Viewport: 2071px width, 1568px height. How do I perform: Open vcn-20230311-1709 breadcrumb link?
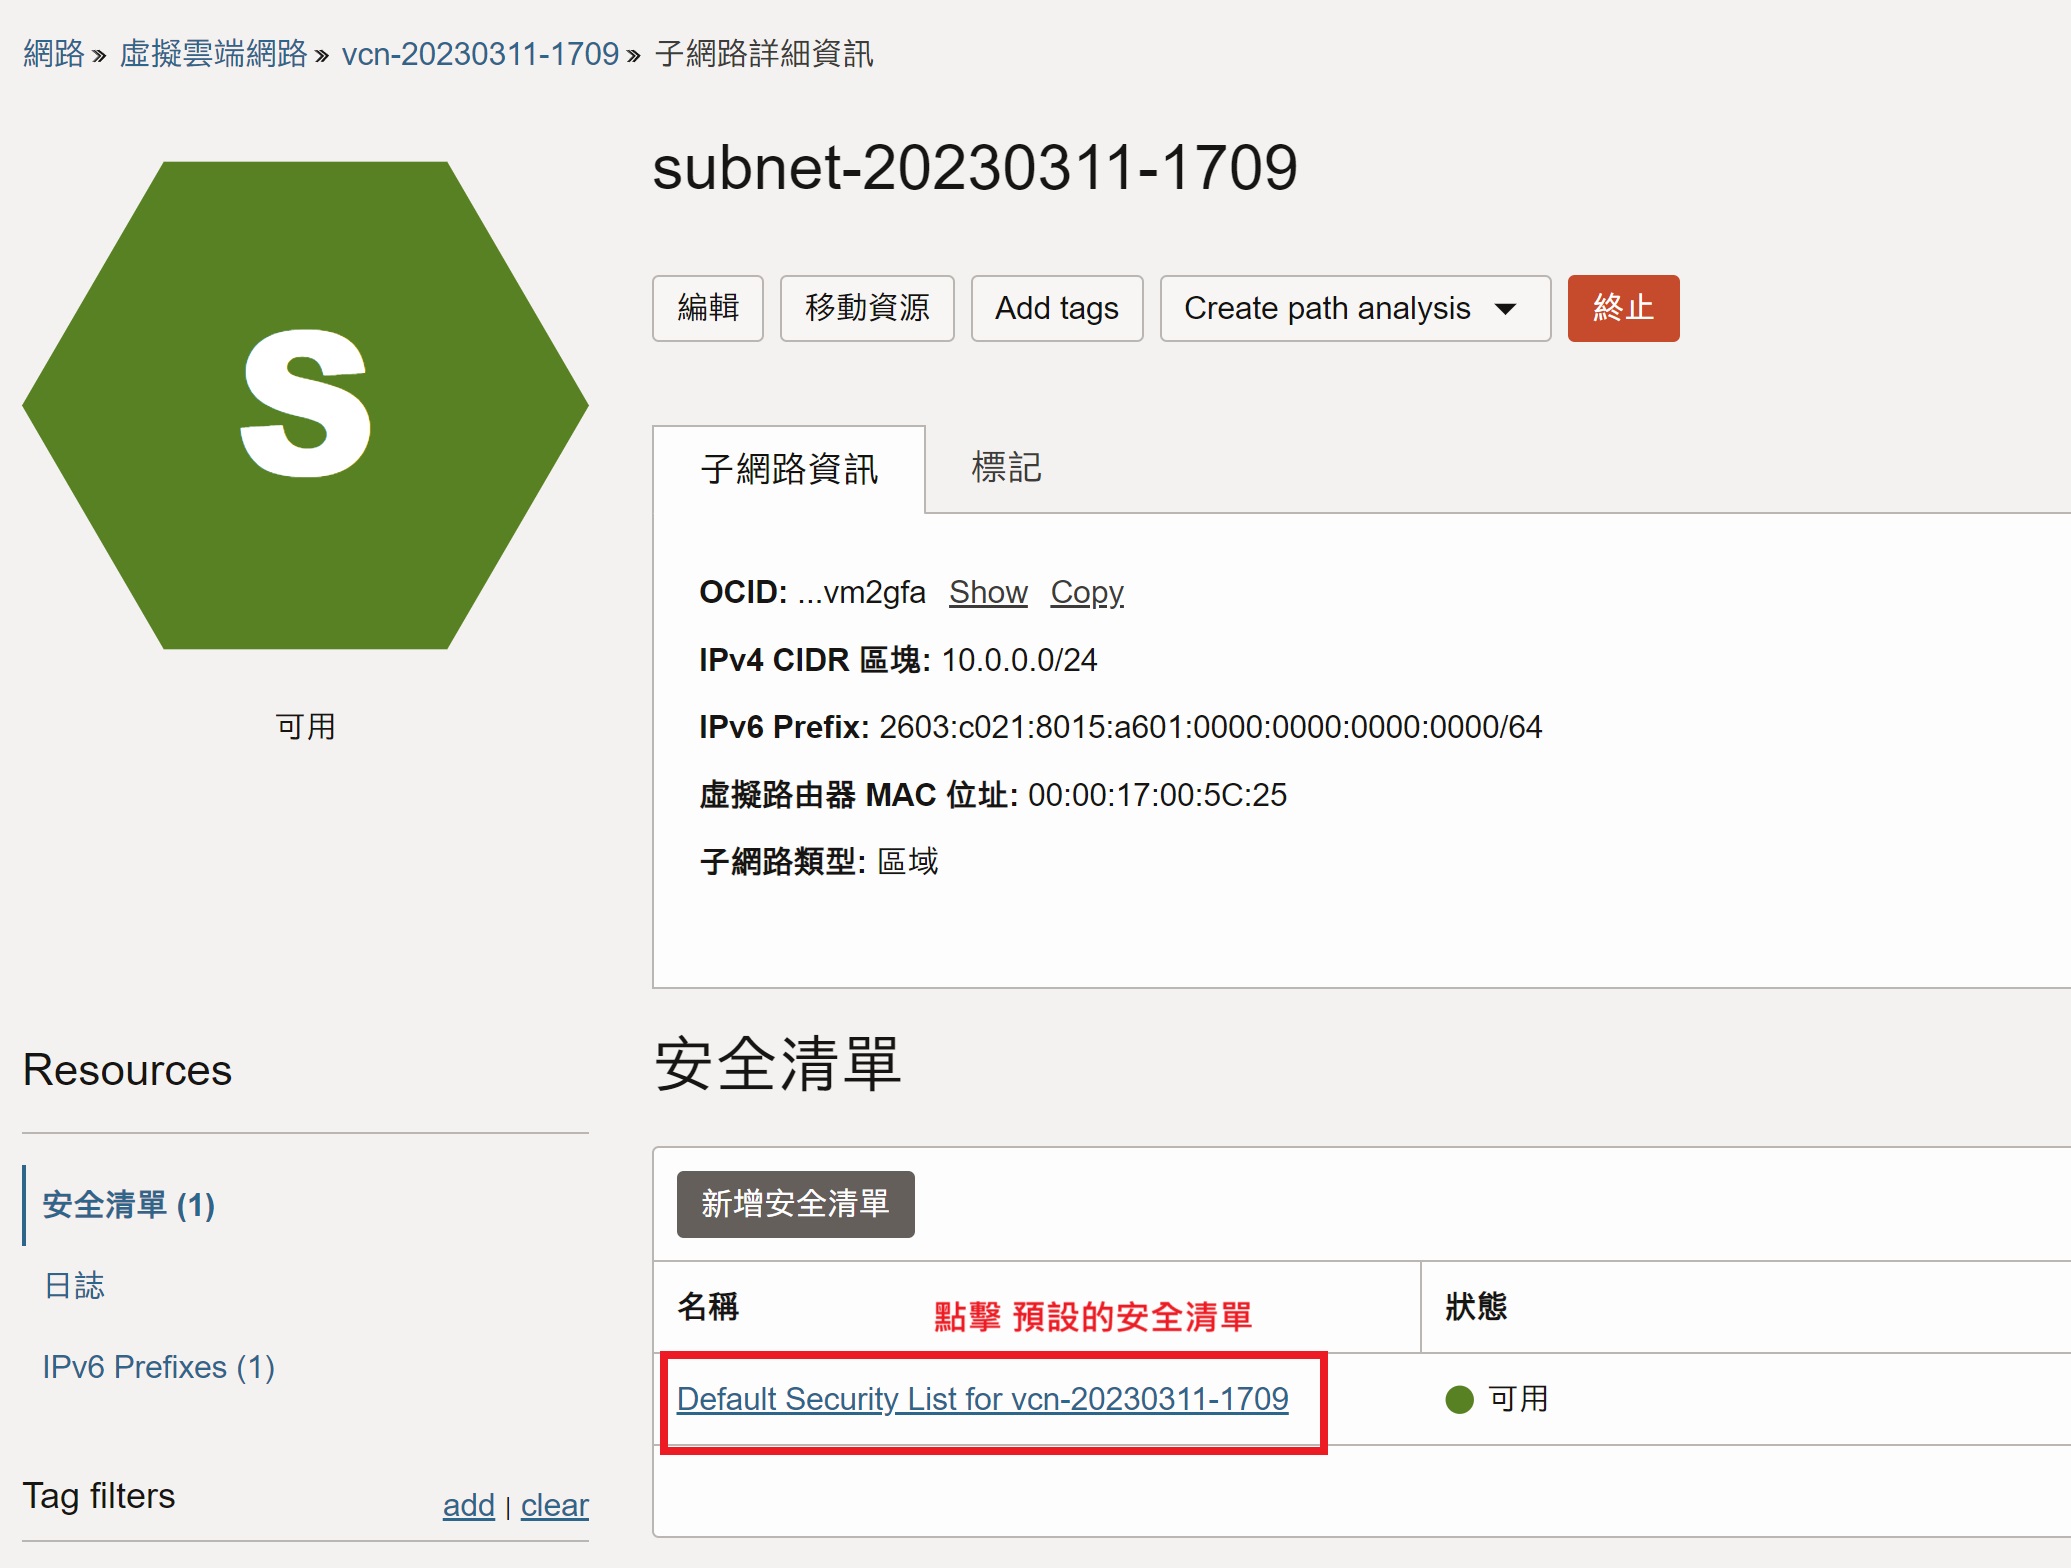[x=480, y=54]
